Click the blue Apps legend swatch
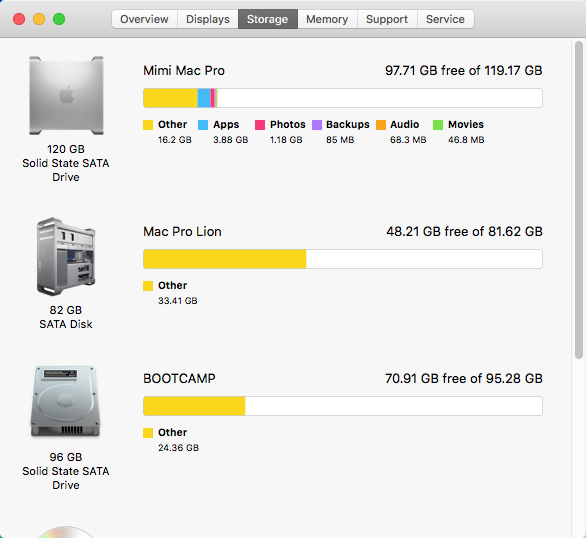The image size is (586, 538). 203,125
